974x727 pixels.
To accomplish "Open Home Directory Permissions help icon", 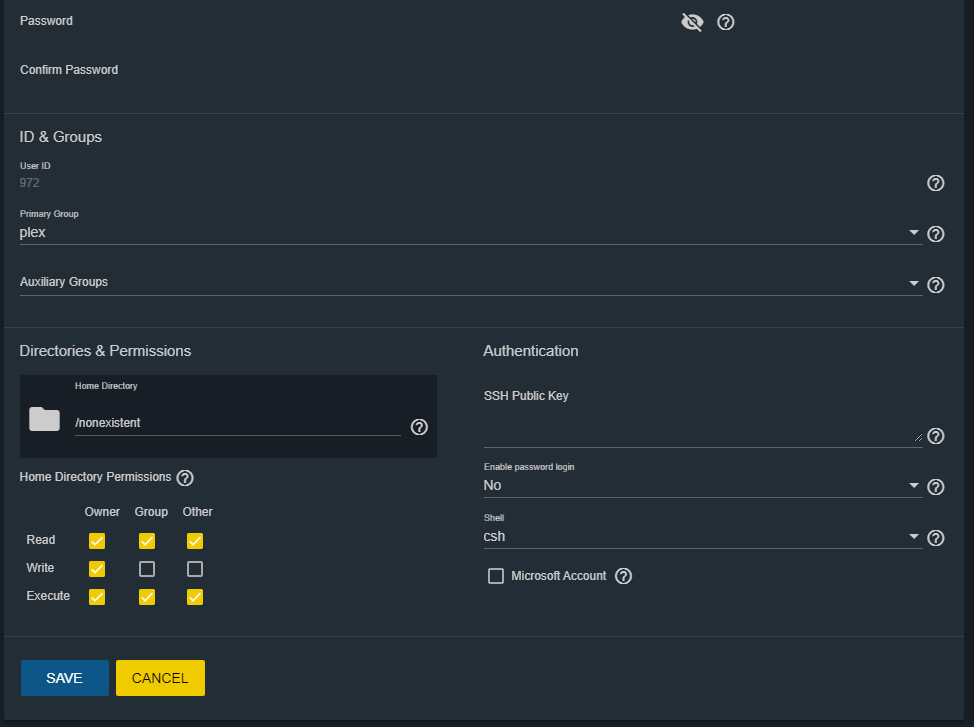I will pyautogui.click(x=185, y=478).
